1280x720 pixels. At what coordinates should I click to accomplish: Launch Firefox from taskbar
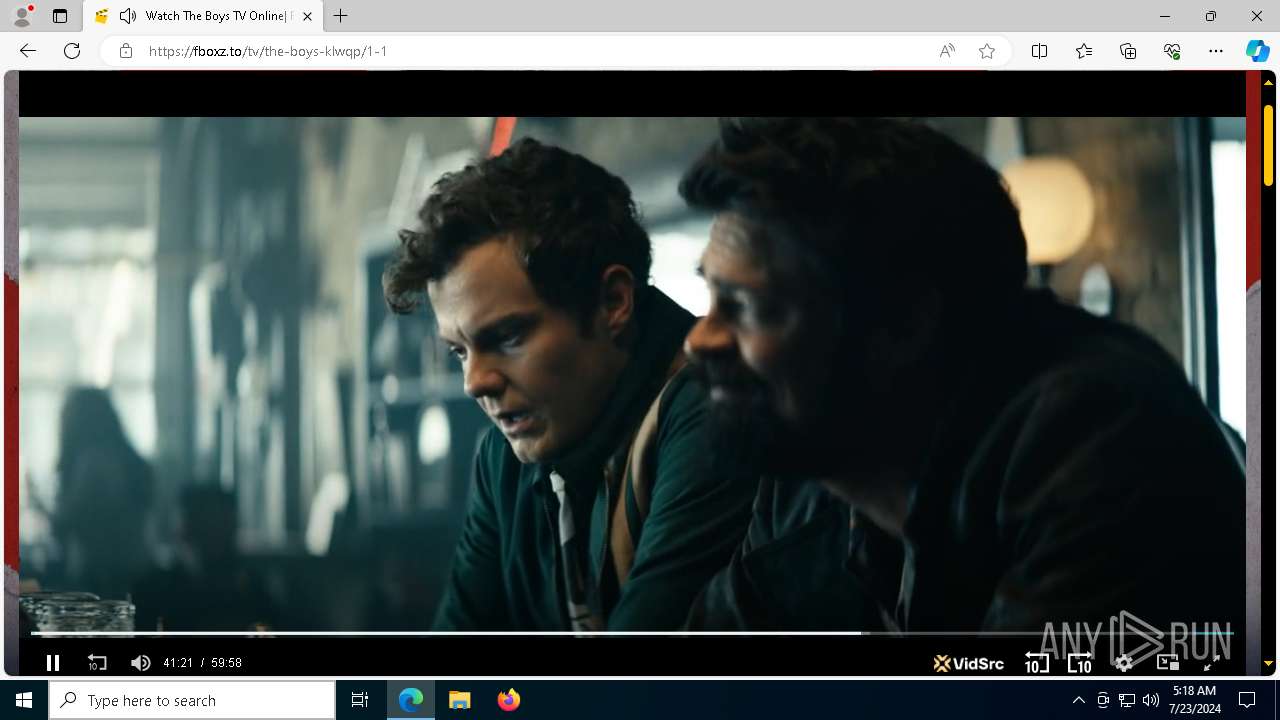(508, 700)
